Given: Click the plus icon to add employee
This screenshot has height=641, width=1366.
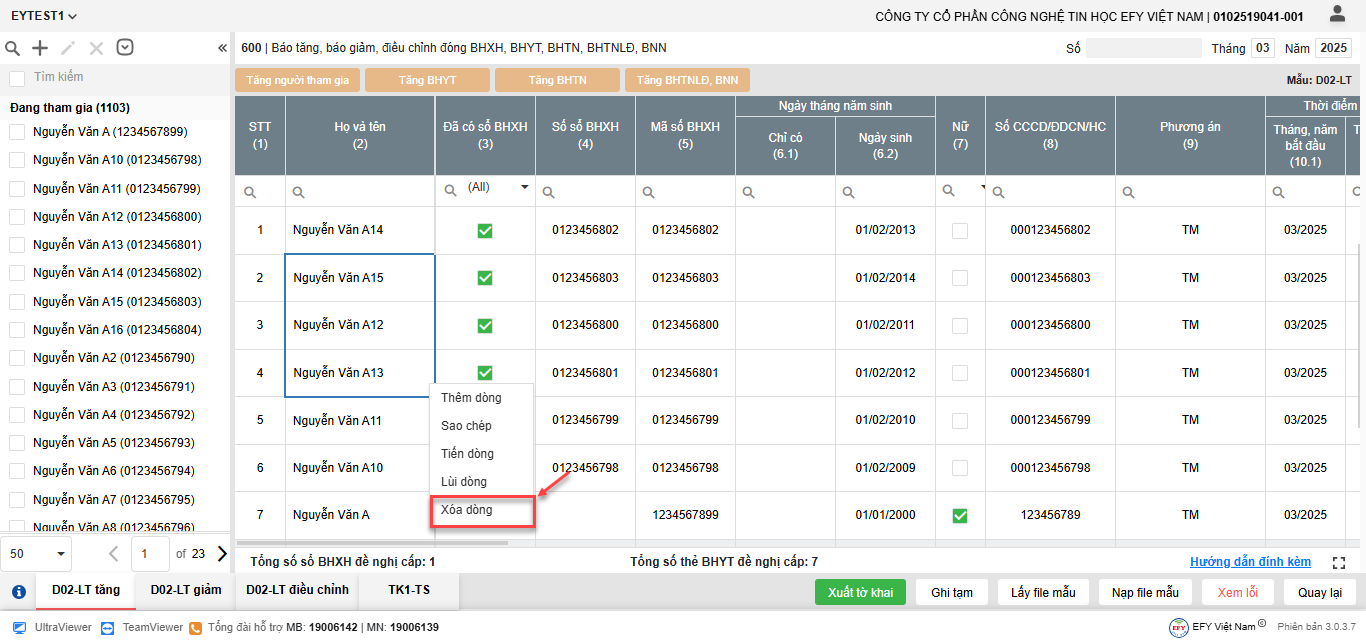Looking at the screenshot, I should point(40,48).
